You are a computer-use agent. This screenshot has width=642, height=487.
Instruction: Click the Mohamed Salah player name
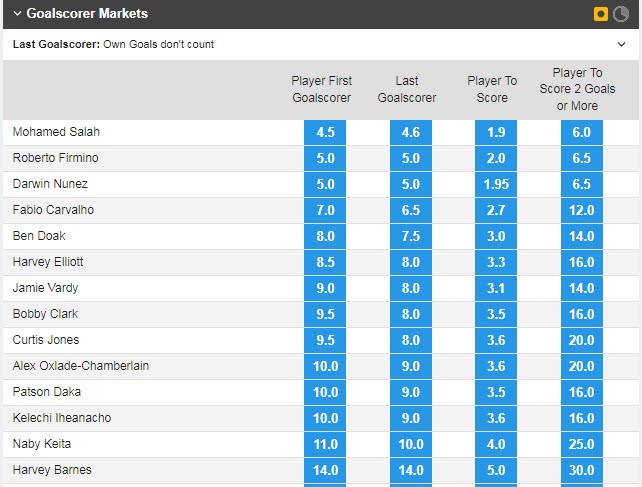point(56,132)
